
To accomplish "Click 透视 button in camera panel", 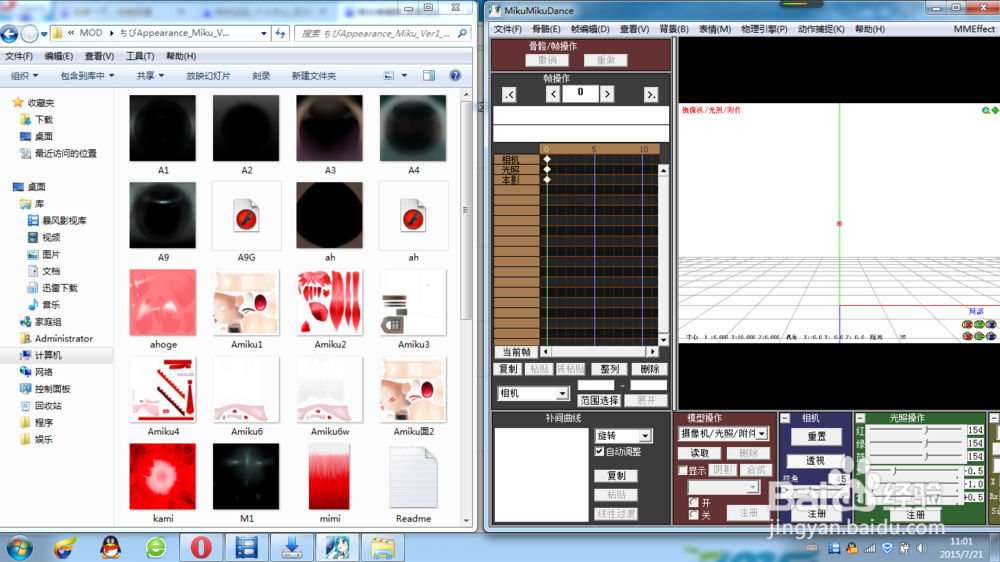I will 815,460.
